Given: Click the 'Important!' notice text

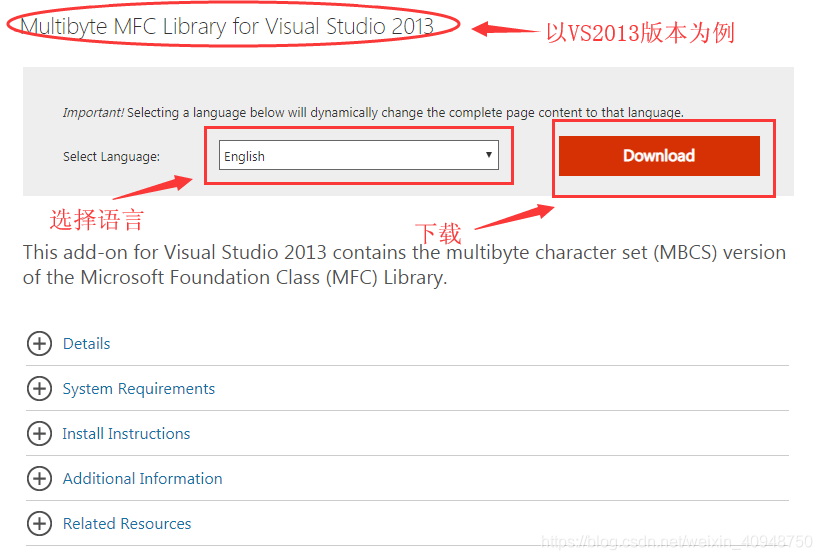Looking at the screenshot, I should [x=373, y=112].
